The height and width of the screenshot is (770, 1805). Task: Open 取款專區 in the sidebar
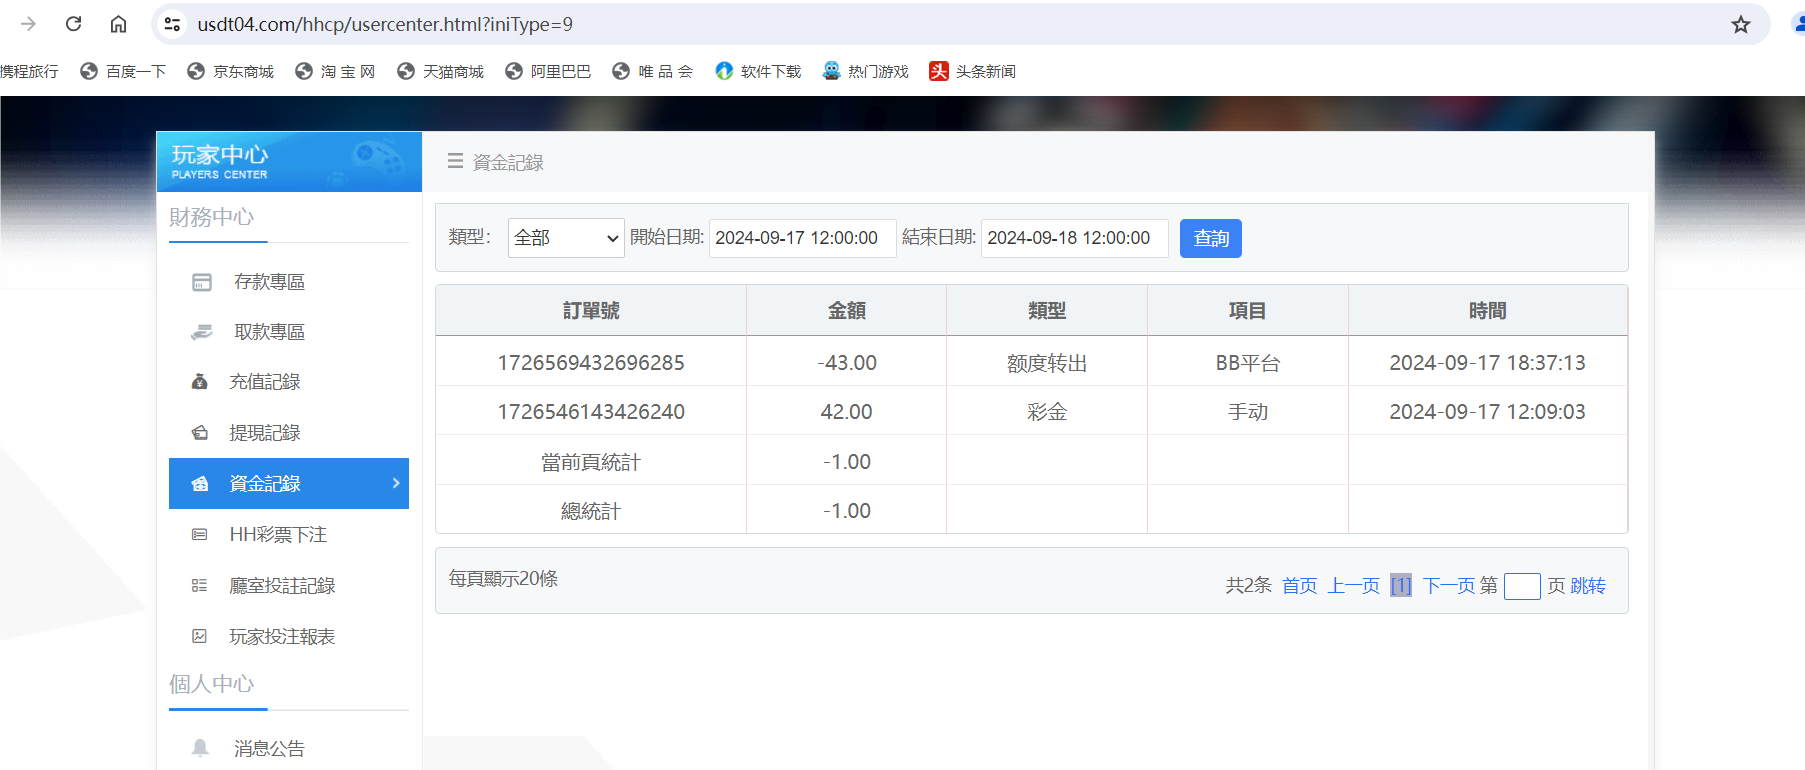click(x=269, y=332)
